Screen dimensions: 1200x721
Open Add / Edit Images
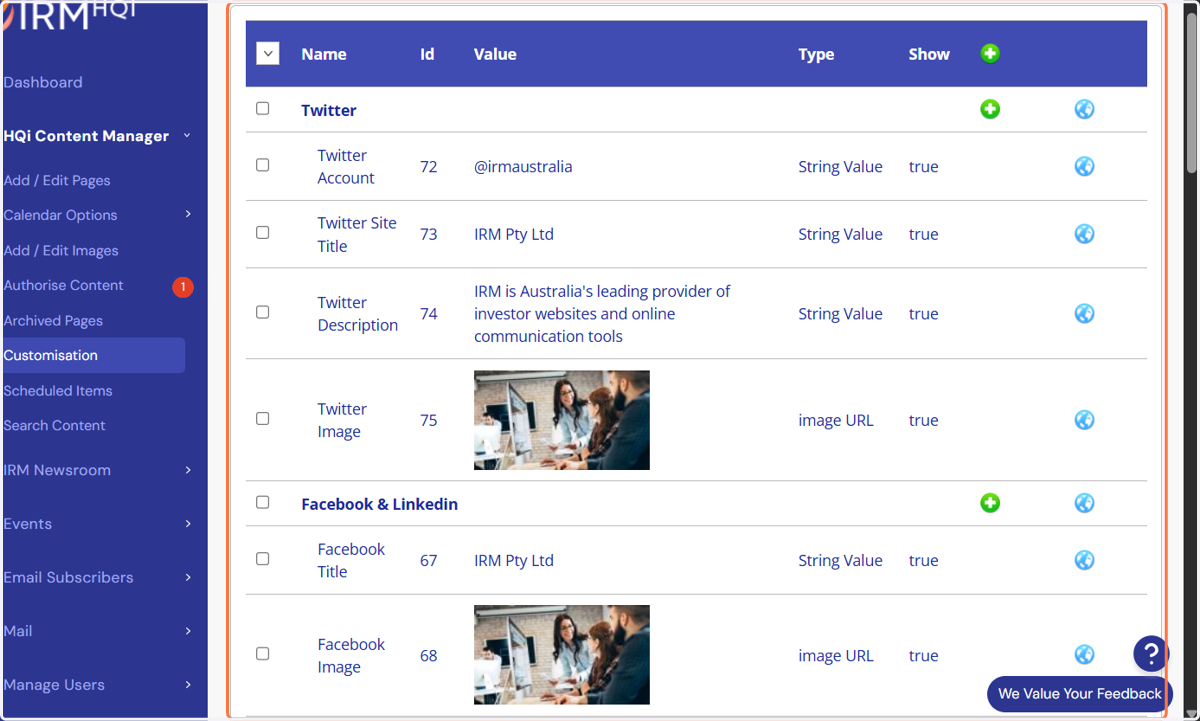(61, 251)
